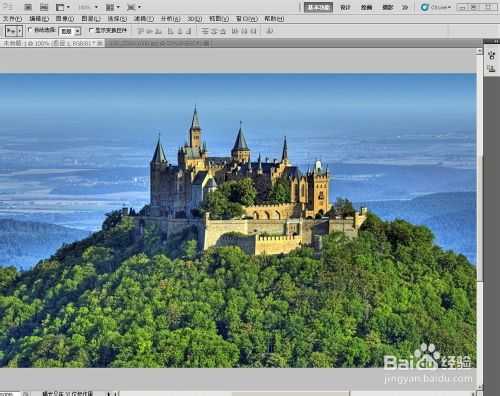Image resolution: width=500 pixels, height=396 pixels.
Task: Open the CS Live panel button
Action: click(x=435, y=7)
